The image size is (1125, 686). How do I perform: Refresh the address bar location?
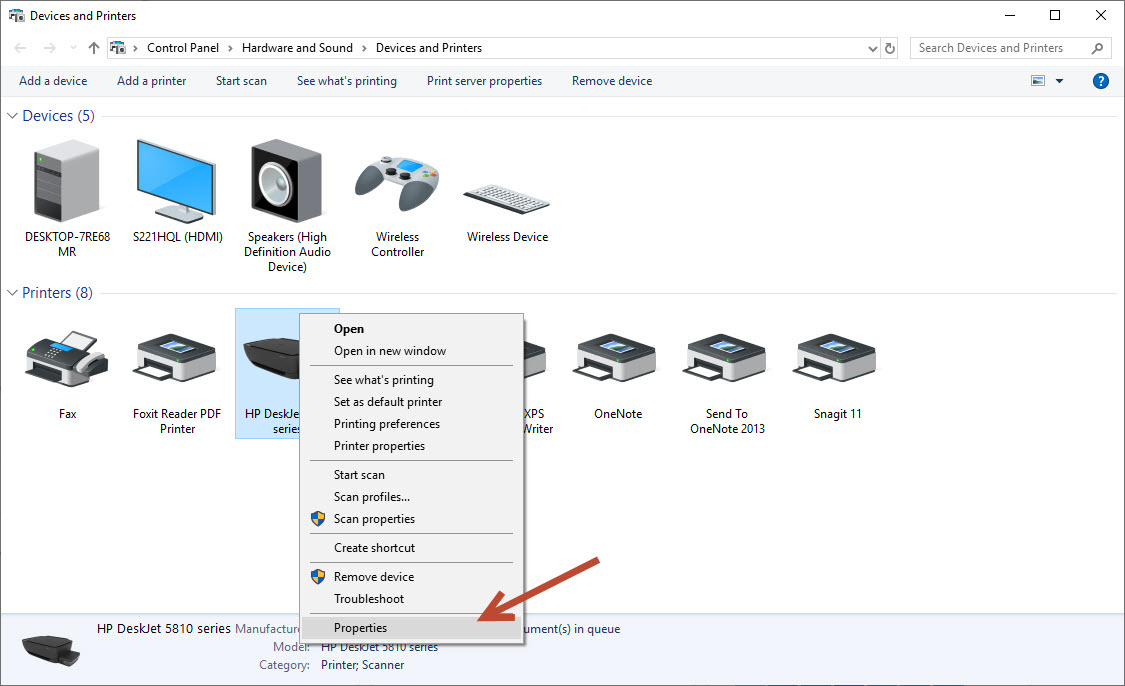(x=891, y=48)
